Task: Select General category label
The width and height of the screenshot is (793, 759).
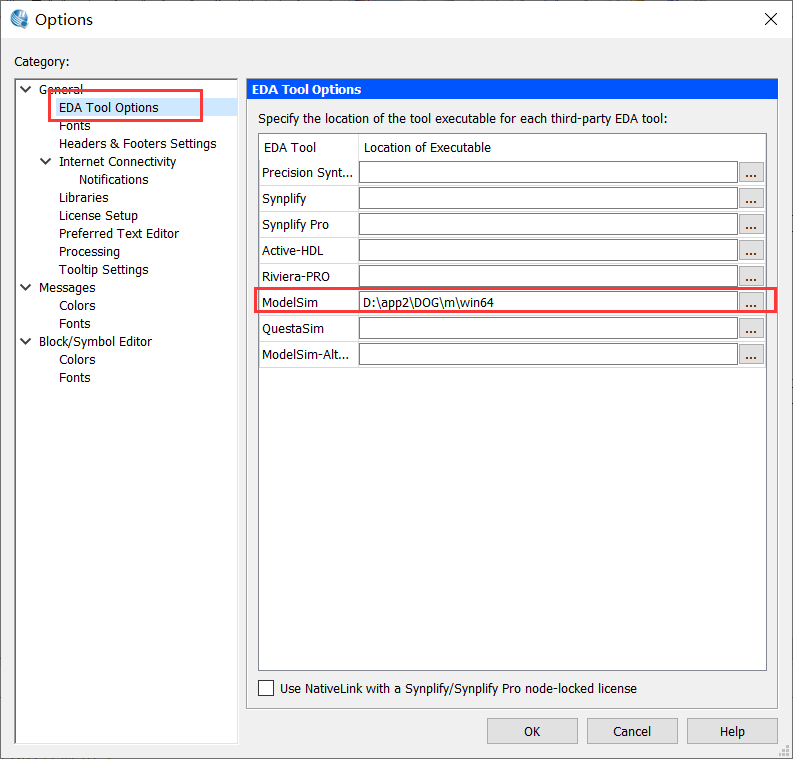Action: pyautogui.click(x=61, y=90)
